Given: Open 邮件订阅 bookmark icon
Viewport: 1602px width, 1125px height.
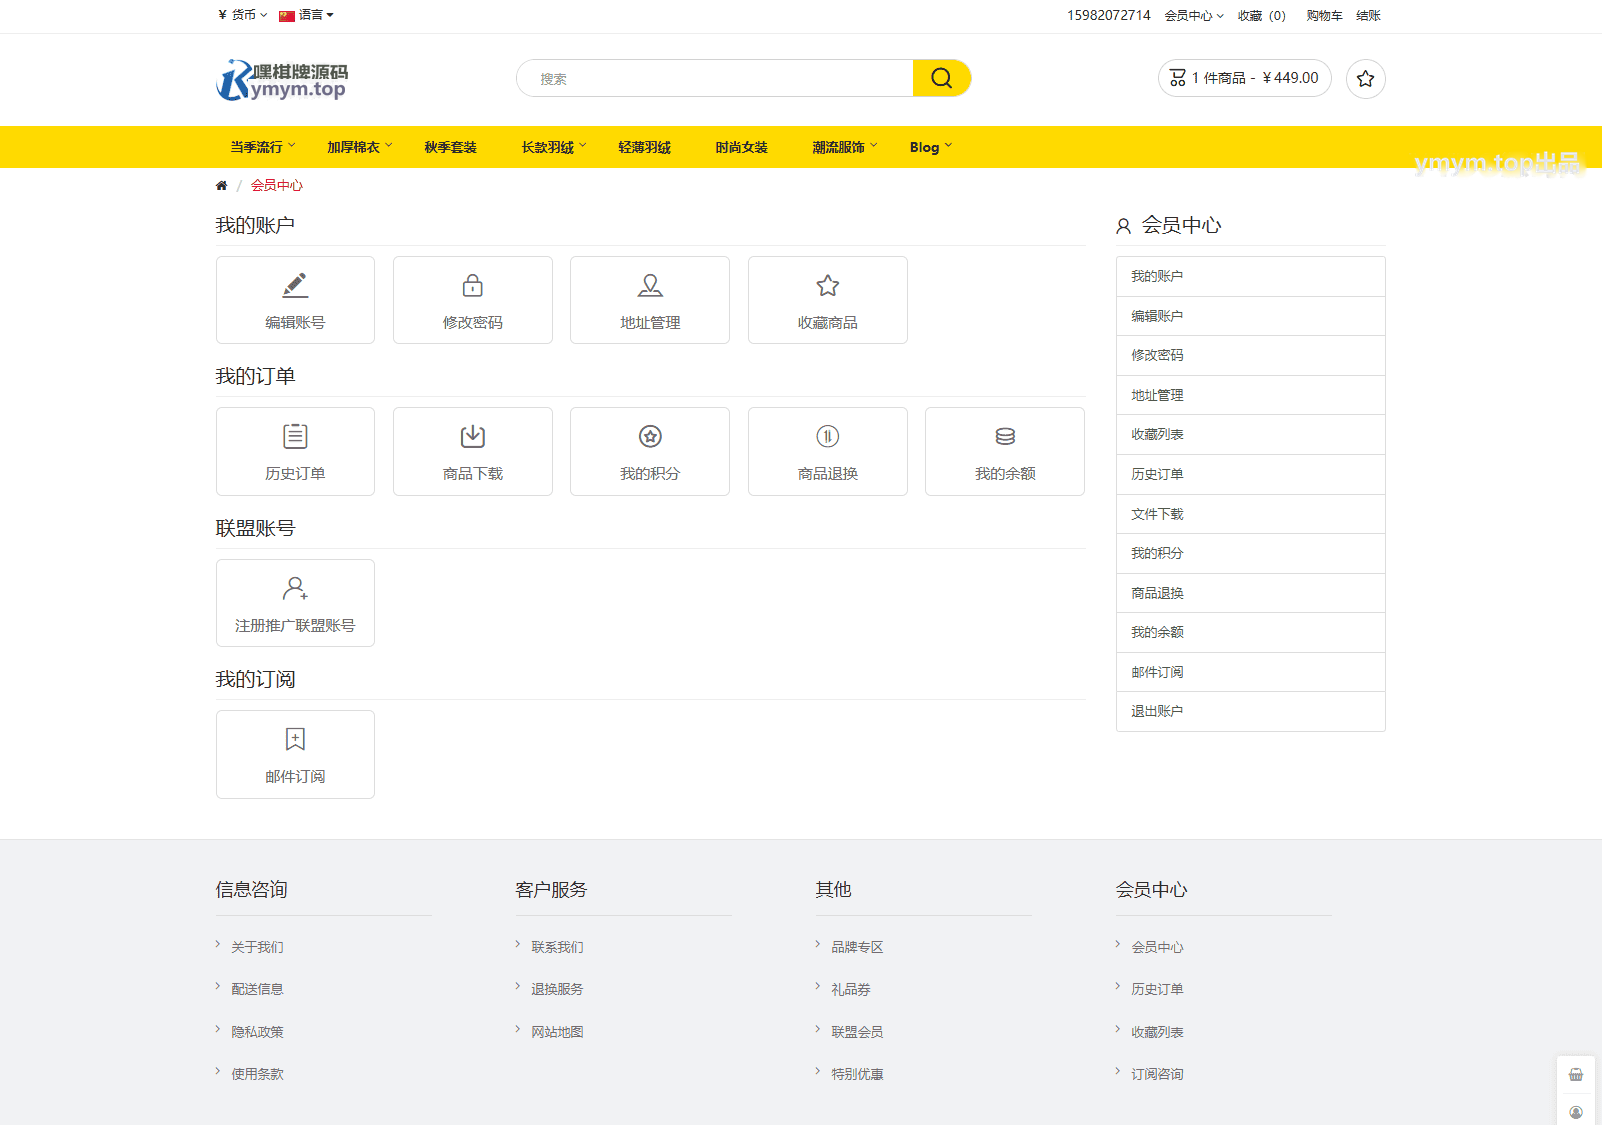Looking at the screenshot, I should click(x=295, y=739).
